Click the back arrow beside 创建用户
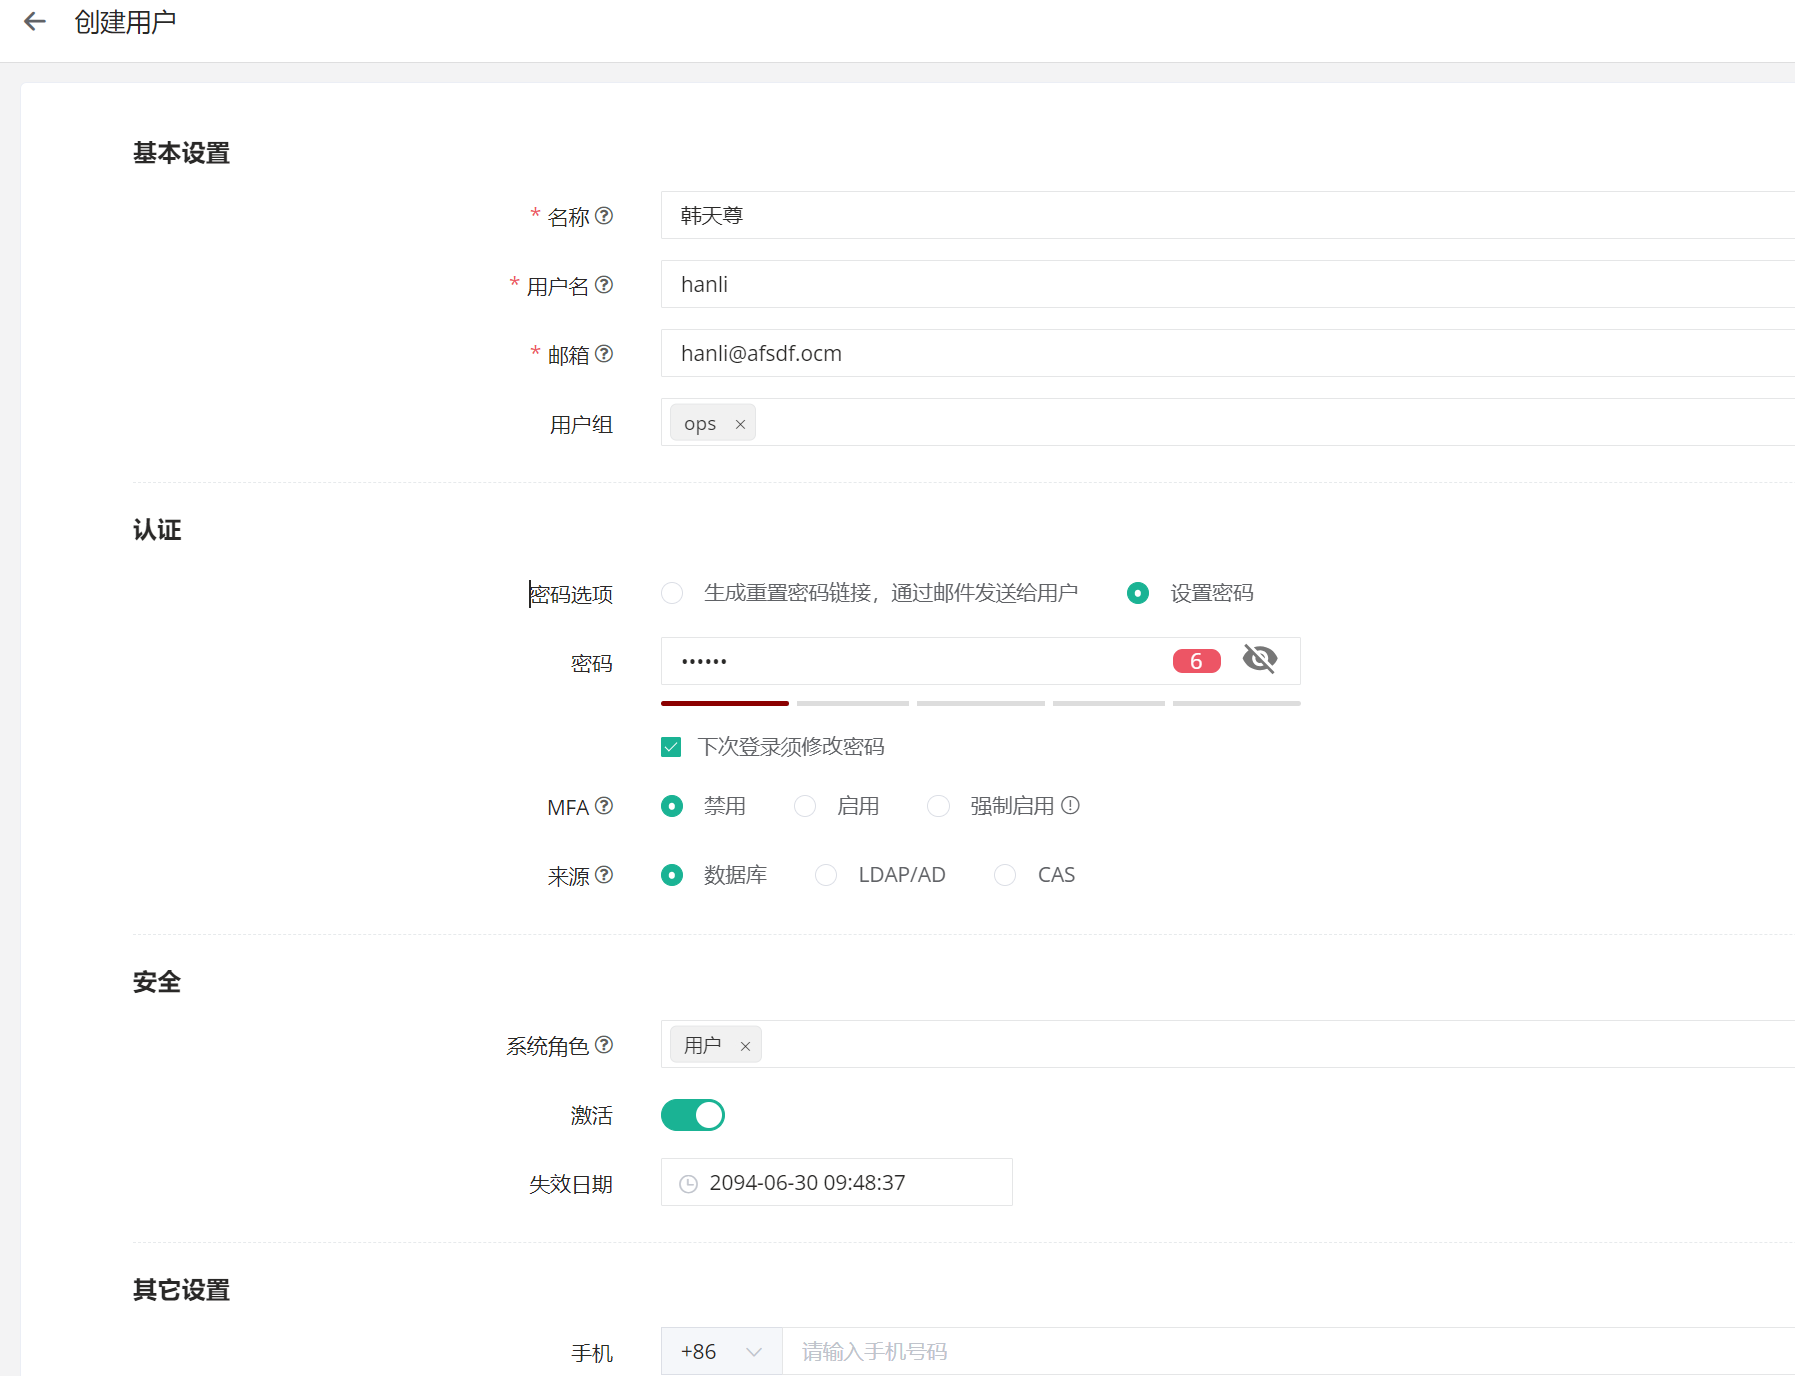Image resolution: width=1795 pixels, height=1376 pixels. [x=35, y=22]
